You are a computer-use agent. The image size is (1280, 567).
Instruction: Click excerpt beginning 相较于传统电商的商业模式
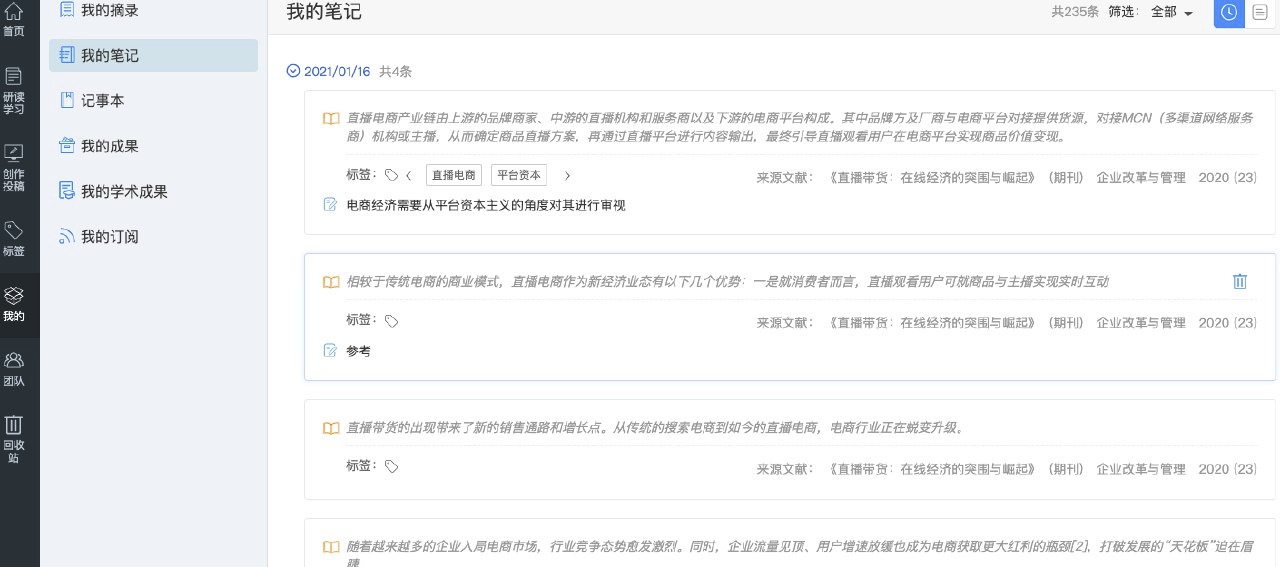727,282
